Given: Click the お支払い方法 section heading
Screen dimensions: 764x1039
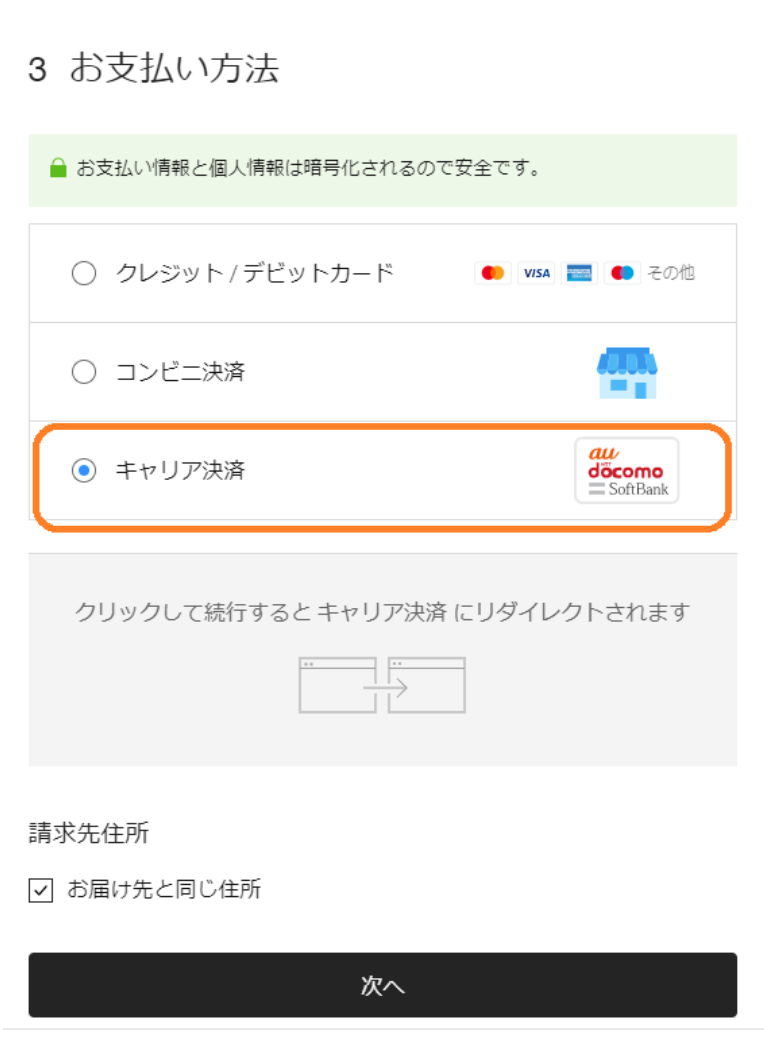Looking at the screenshot, I should (174, 68).
